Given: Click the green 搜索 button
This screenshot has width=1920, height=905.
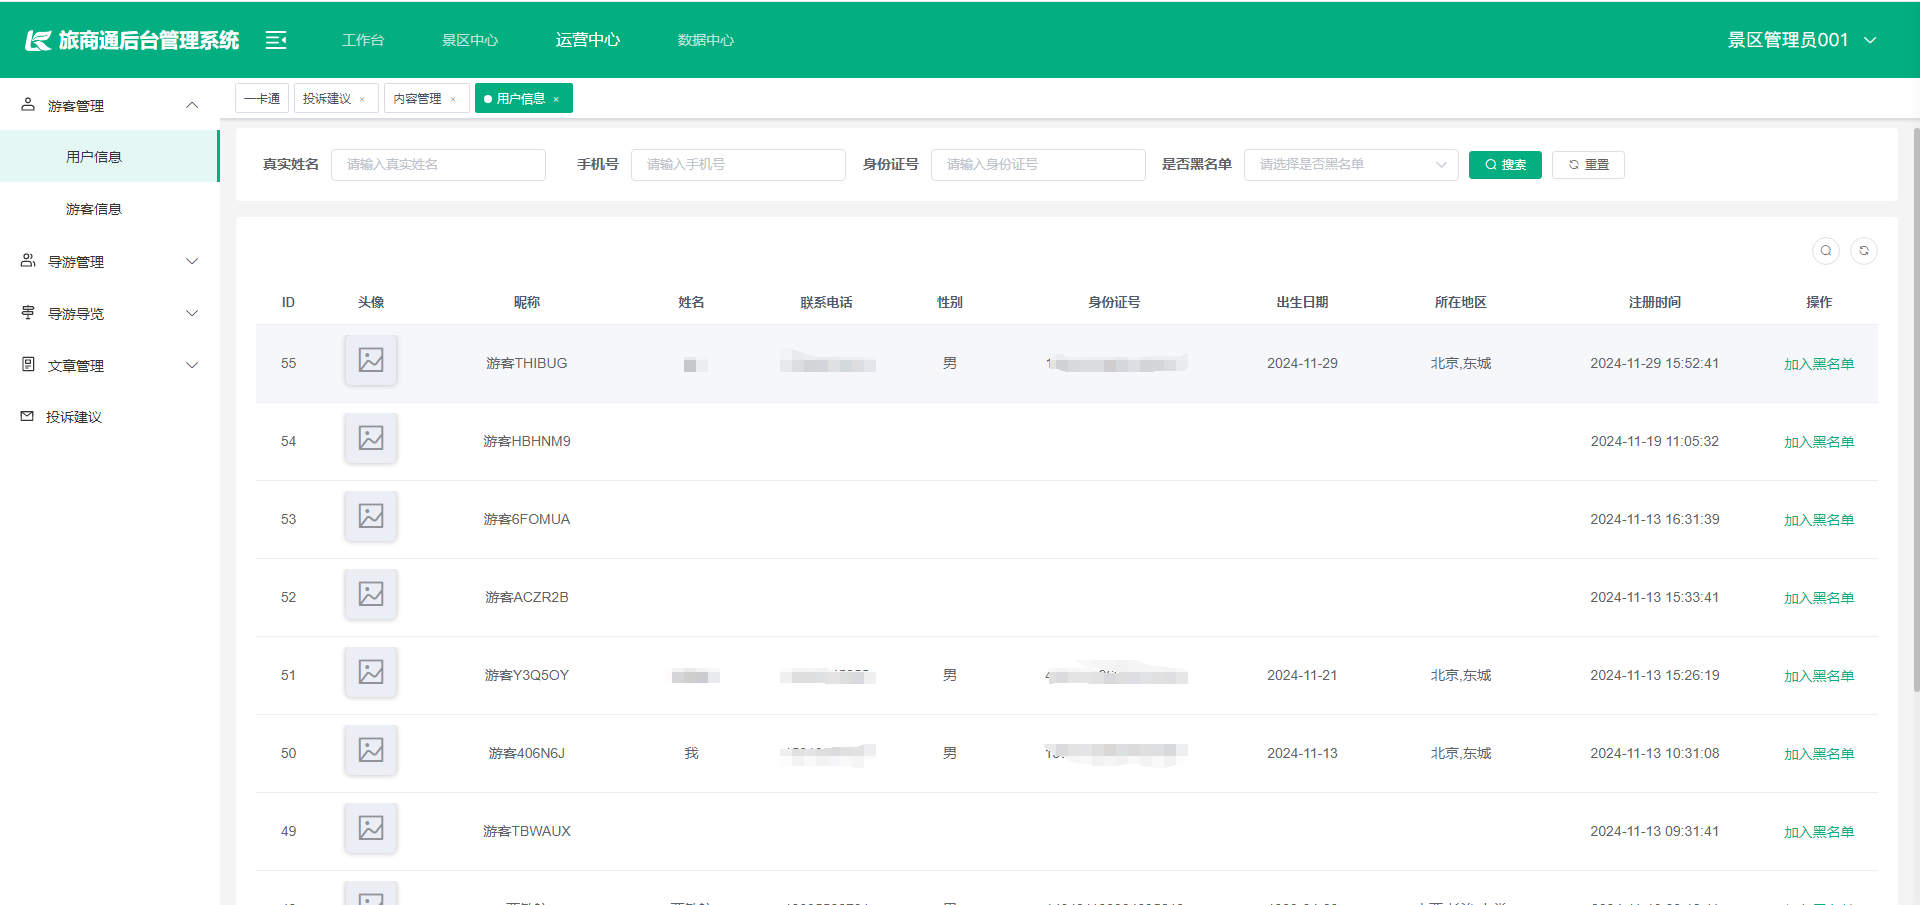Looking at the screenshot, I should tap(1505, 165).
